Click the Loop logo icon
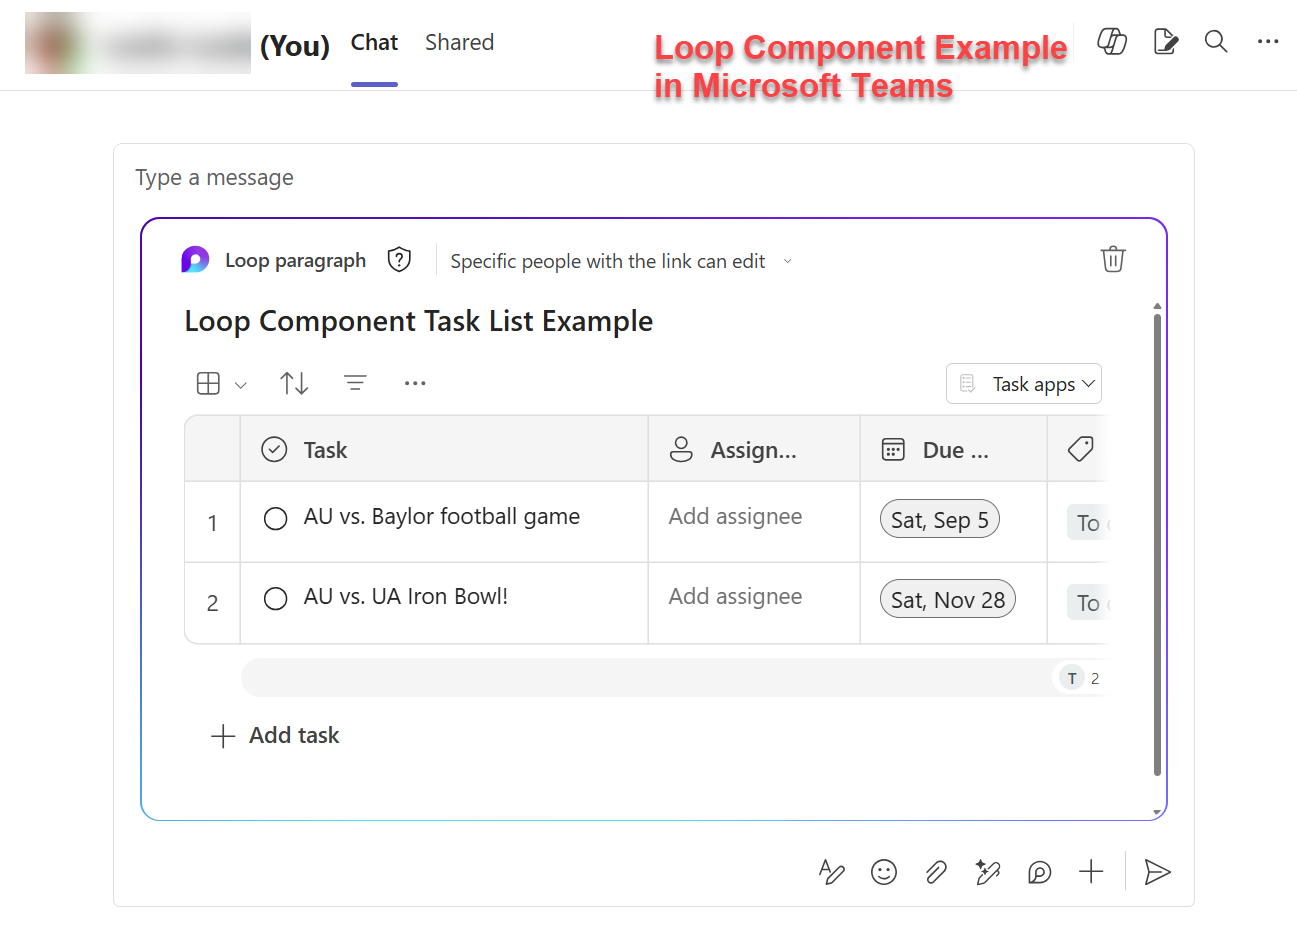 [195, 260]
